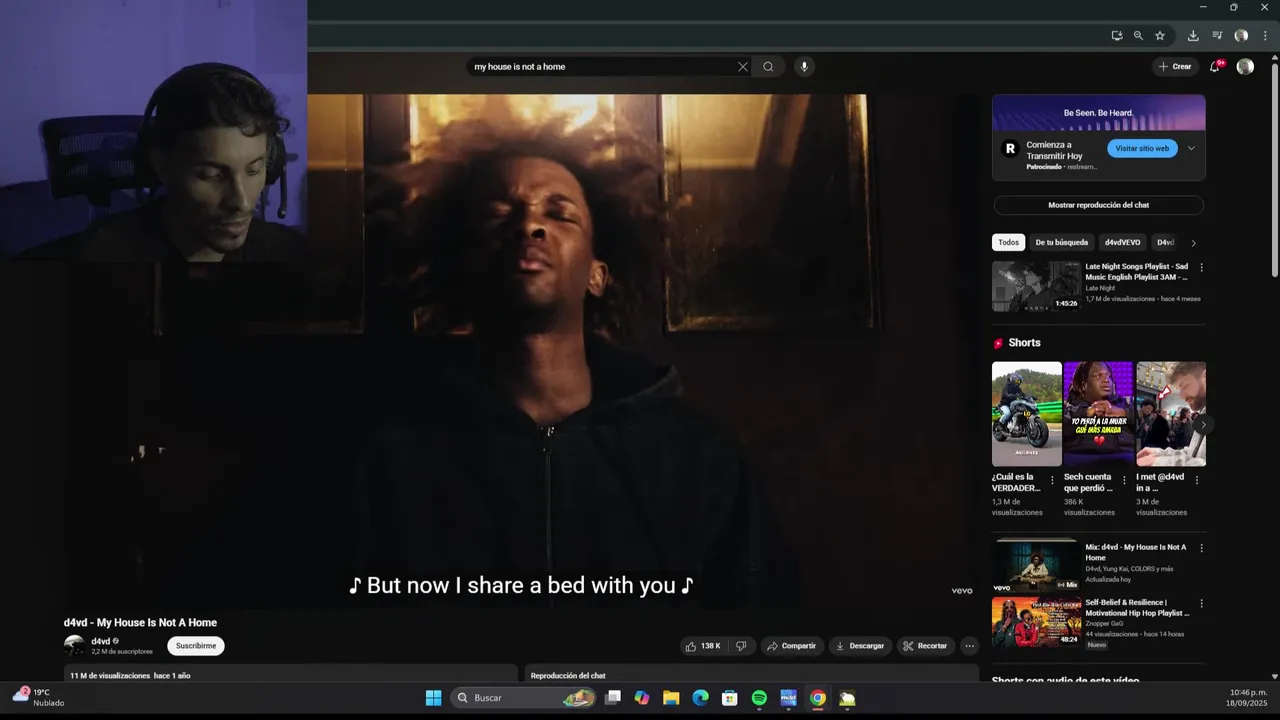Click the Descargar button

click(x=861, y=646)
